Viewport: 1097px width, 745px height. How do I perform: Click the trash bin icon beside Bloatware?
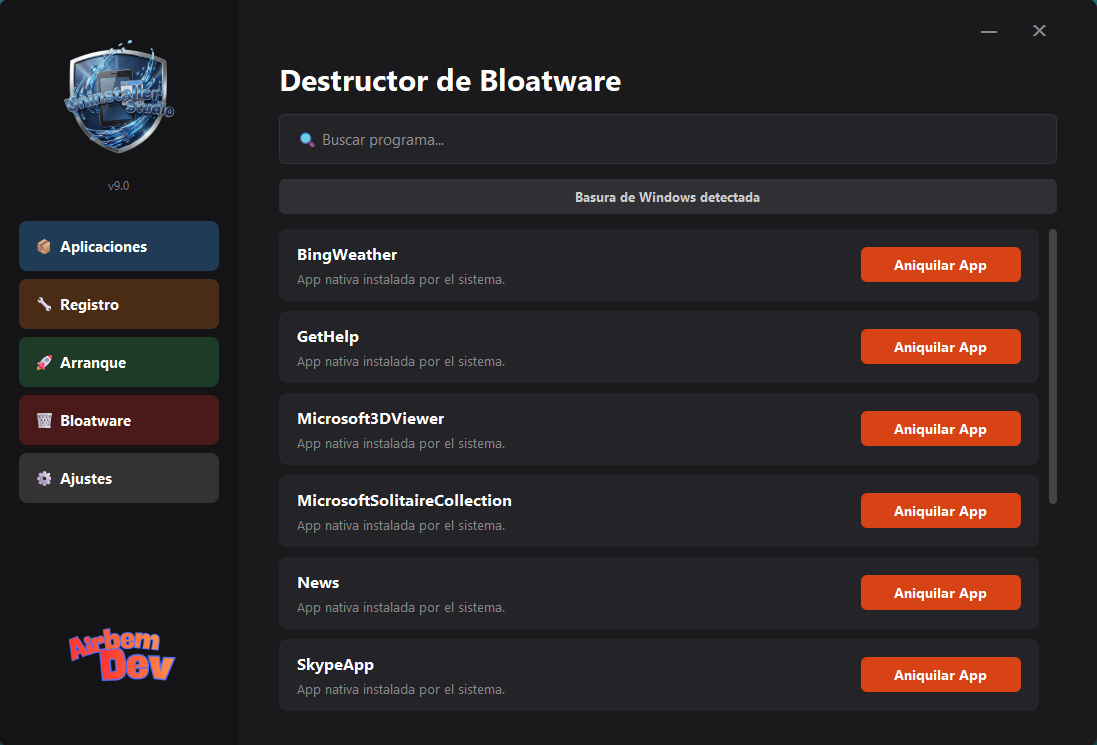[x=44, y=420]
